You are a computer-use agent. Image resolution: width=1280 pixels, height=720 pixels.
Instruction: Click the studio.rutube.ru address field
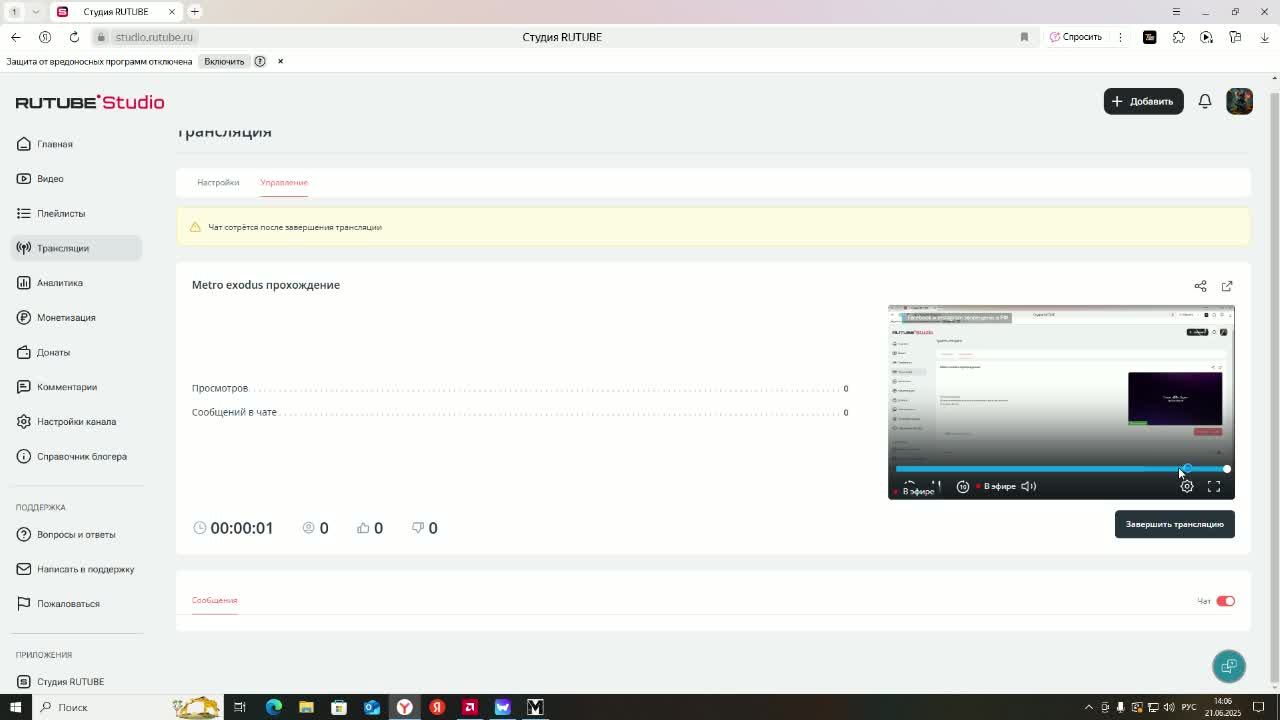(154, 37)
